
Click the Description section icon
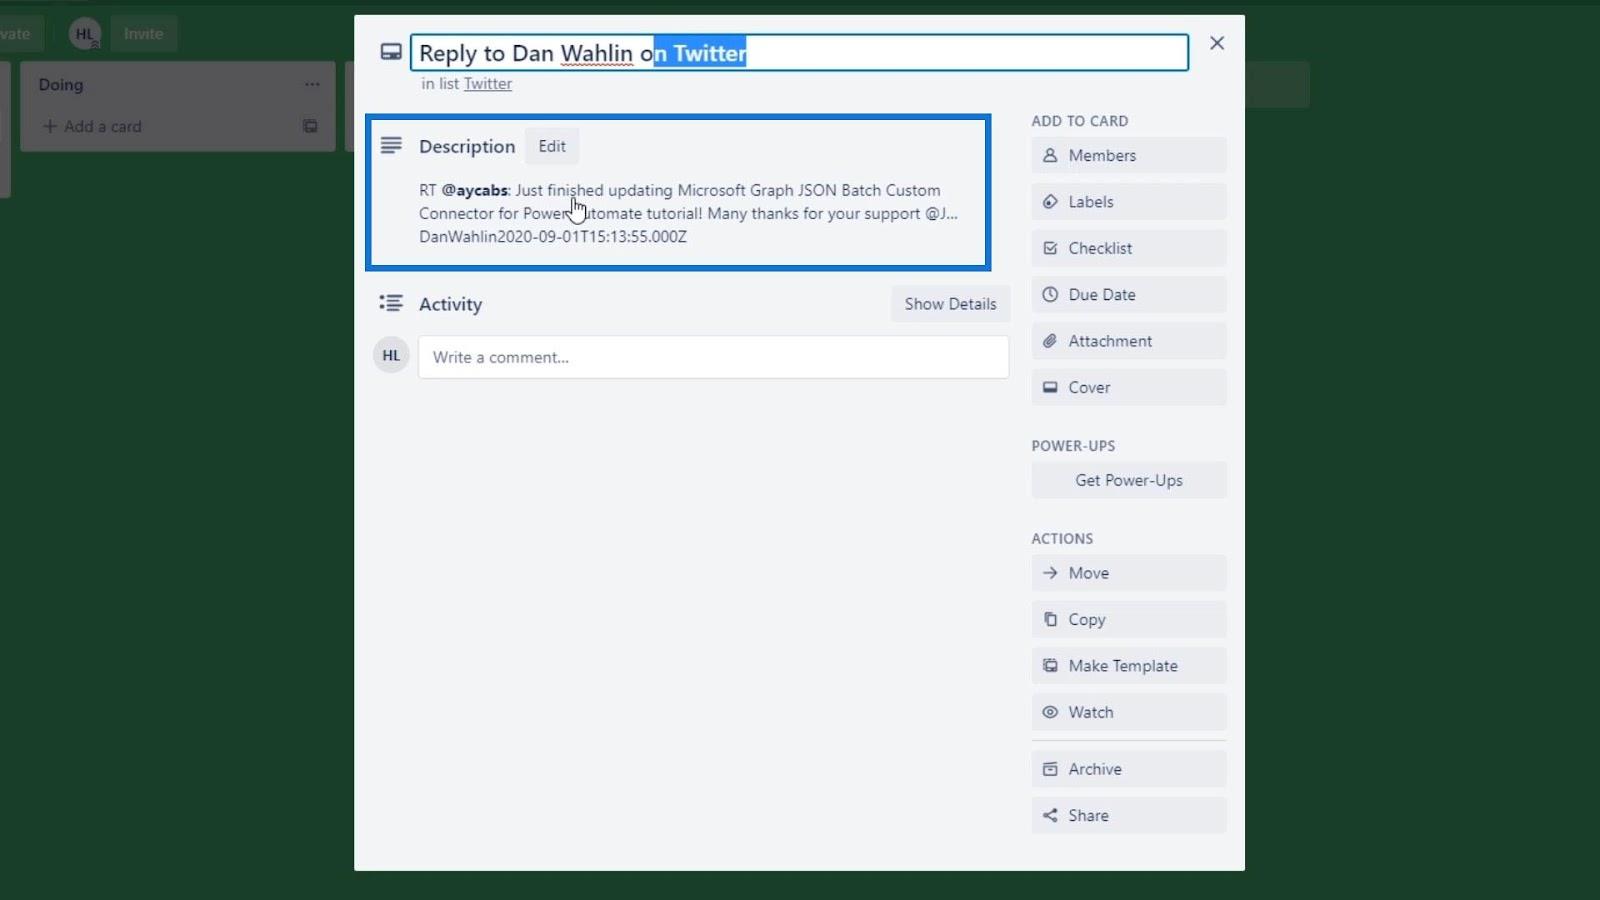pyautogui.click(x=391, y=146)
